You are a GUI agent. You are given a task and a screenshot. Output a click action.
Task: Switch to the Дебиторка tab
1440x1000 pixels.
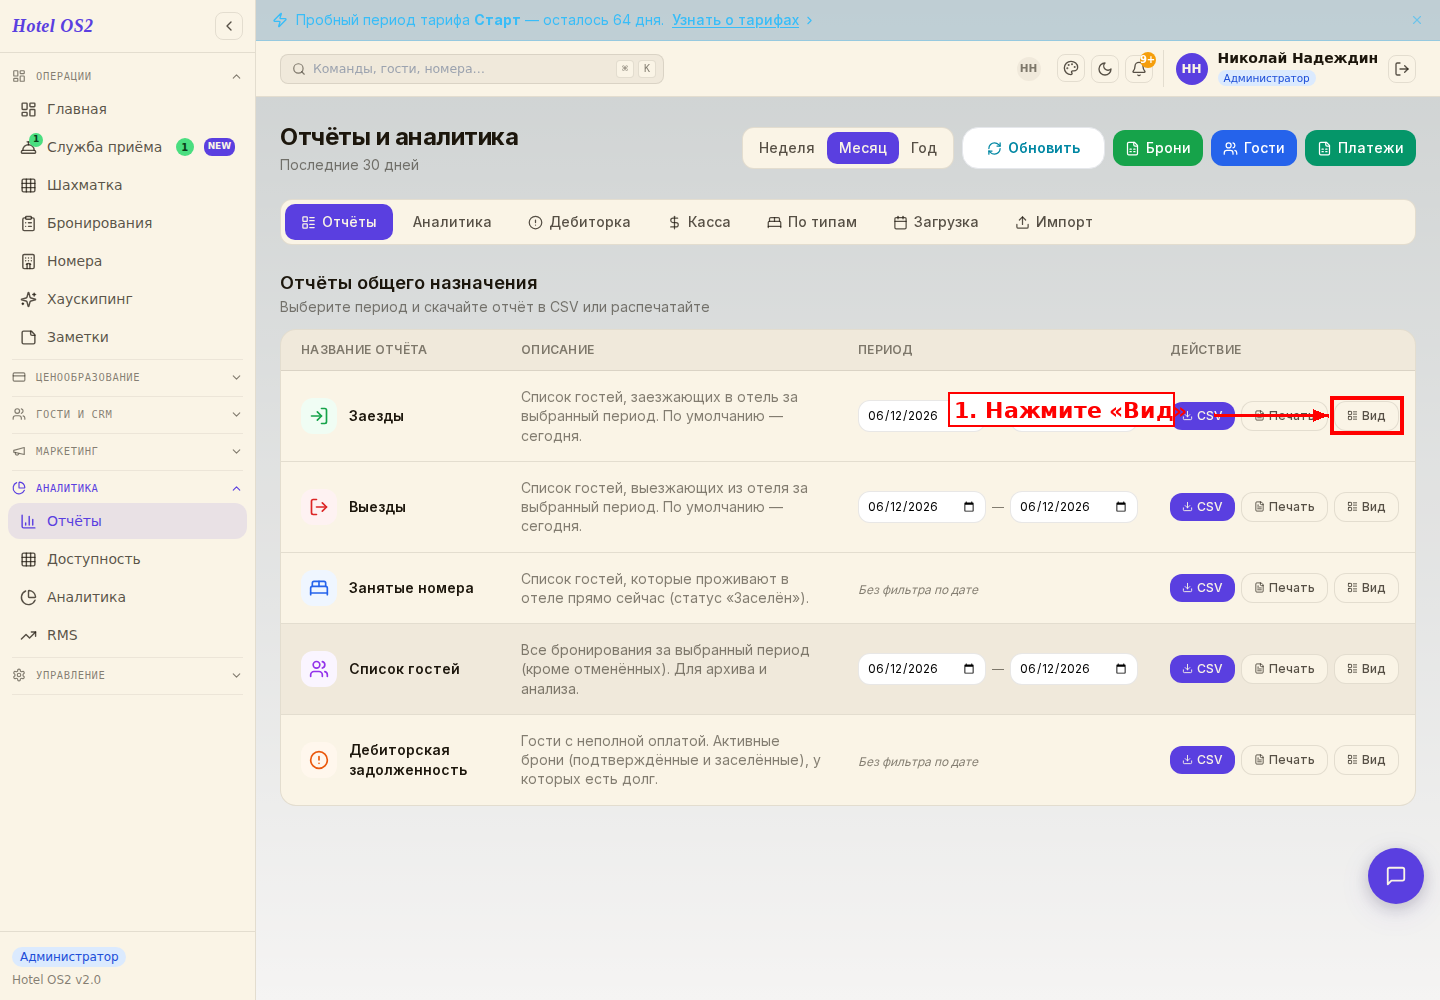coord(579,222)
